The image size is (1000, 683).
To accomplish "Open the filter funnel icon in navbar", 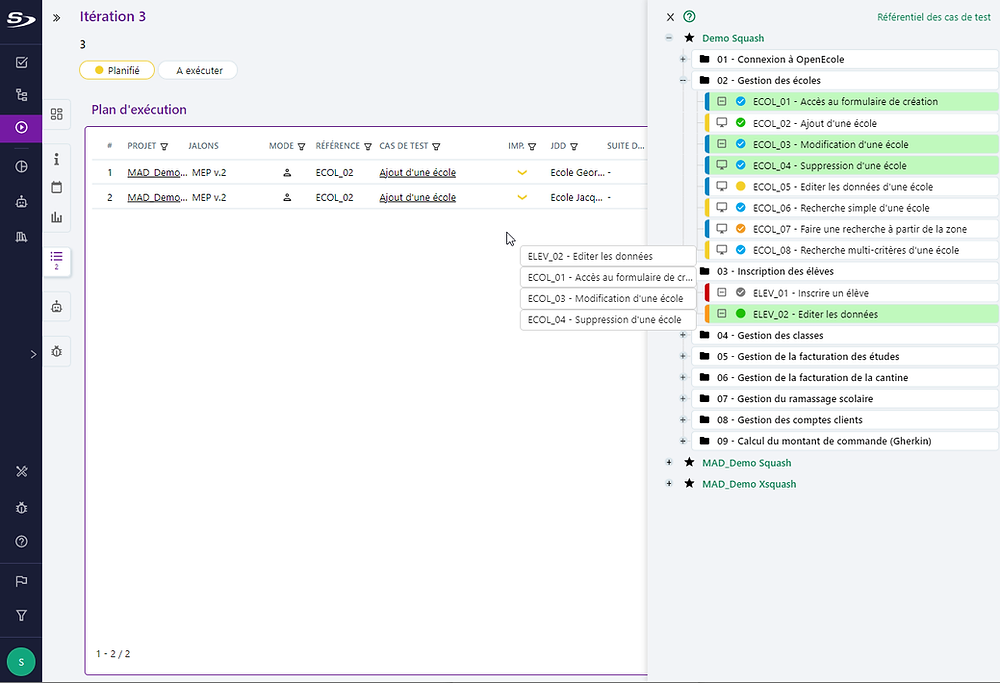I will click(21, 615).
